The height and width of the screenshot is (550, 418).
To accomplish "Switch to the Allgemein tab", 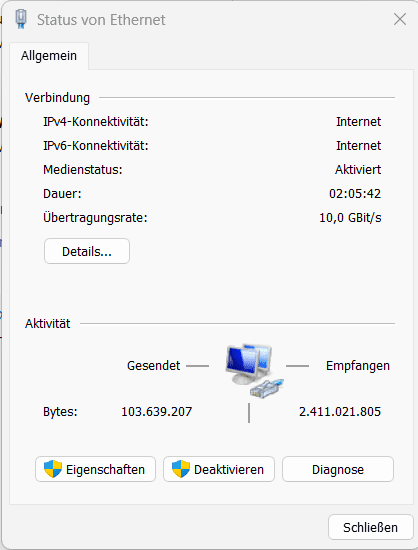I will tap(49, 56).
